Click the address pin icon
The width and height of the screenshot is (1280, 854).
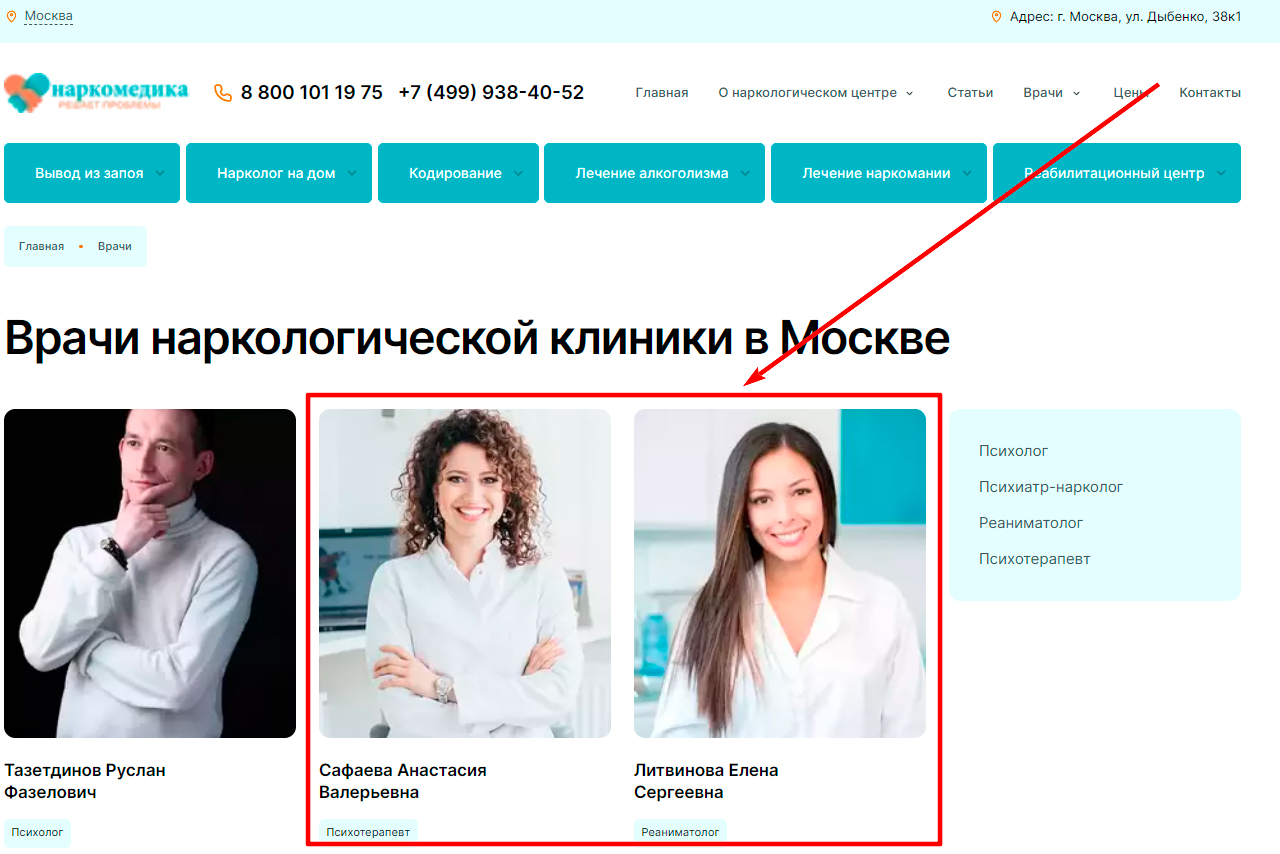(996, 16)
